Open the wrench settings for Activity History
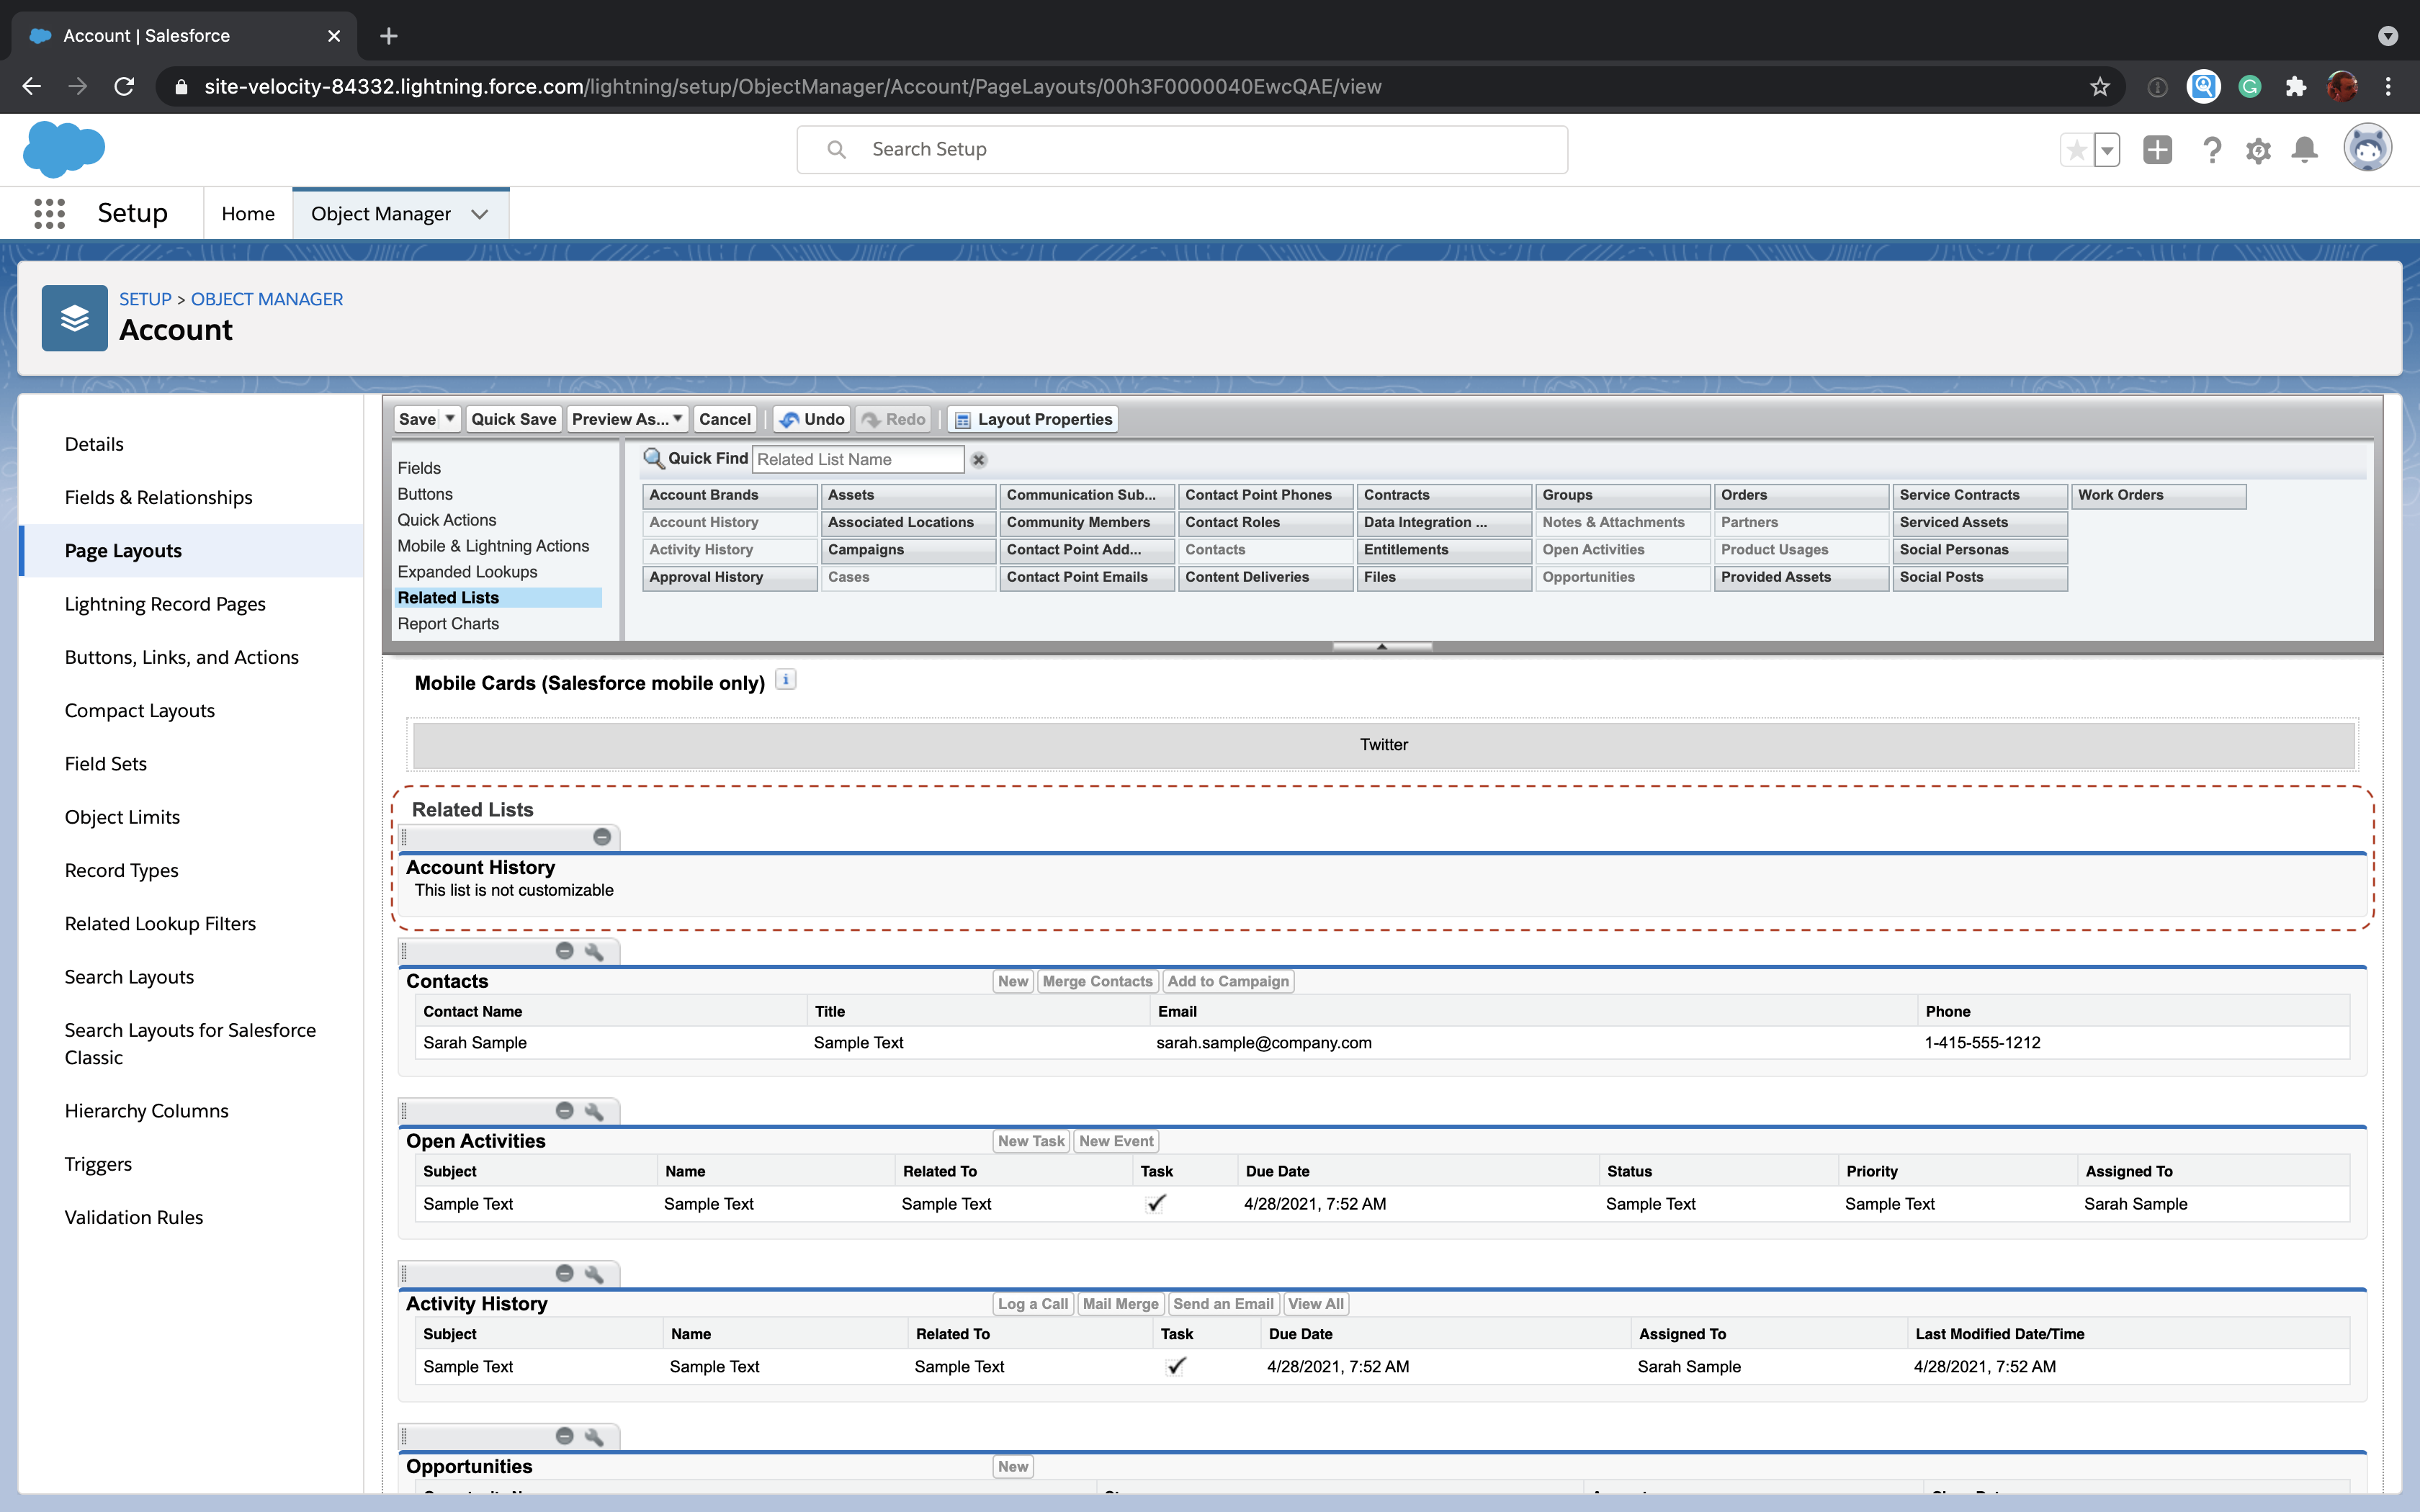Image resolution: width=2420 pixels, height=1512 pixels. (594, 1274)
